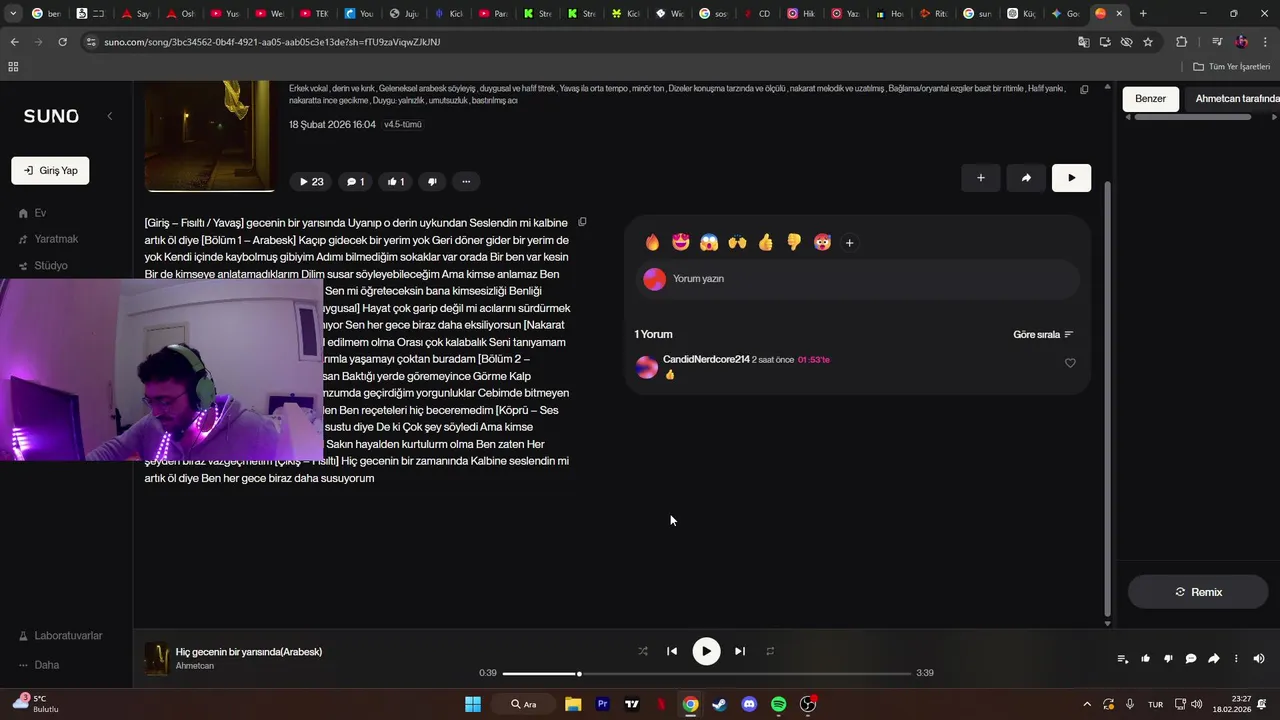1280x720 pixels.
Task: Add another reaction with the plus button
Action: [849, 243]
